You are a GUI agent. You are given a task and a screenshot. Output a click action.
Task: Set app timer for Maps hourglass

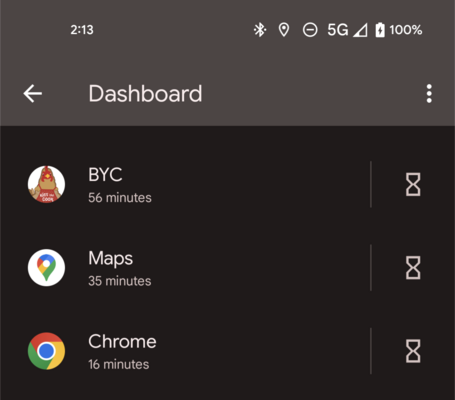pyautogui.click(x=413, y=268)
